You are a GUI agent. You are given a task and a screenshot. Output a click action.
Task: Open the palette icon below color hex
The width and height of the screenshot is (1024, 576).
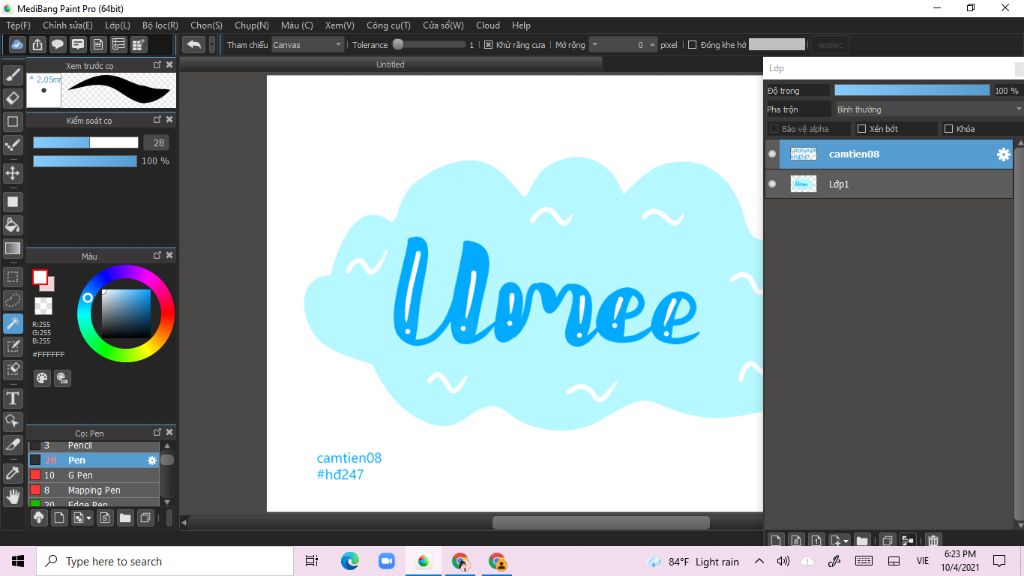coord(42,378)
